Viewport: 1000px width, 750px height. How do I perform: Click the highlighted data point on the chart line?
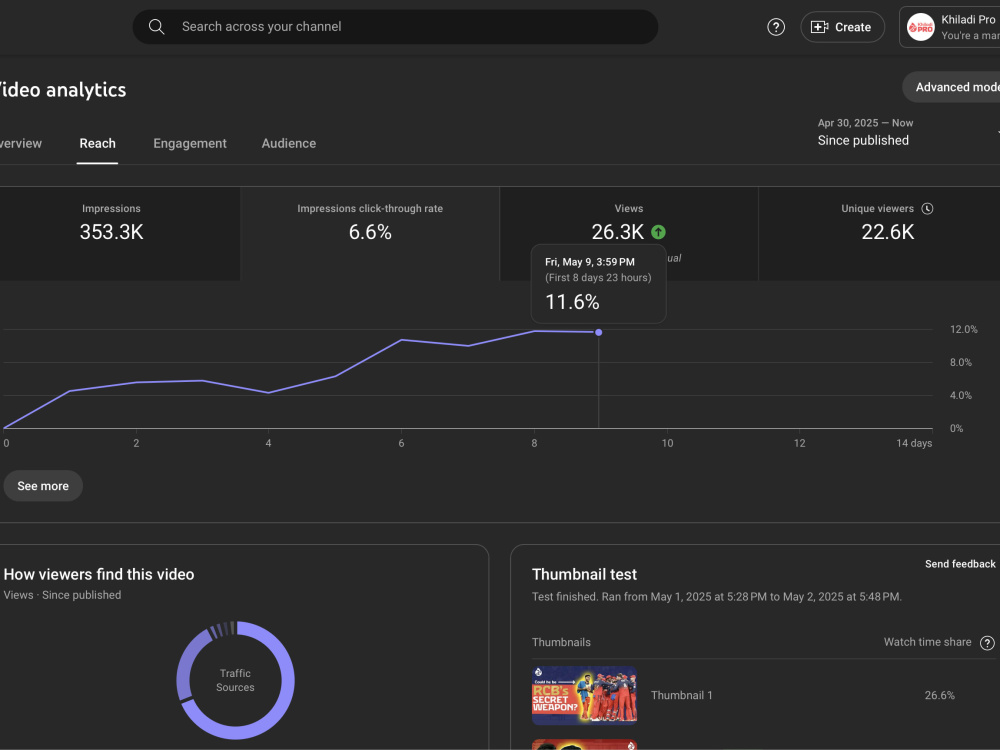[x=598, y=332]
